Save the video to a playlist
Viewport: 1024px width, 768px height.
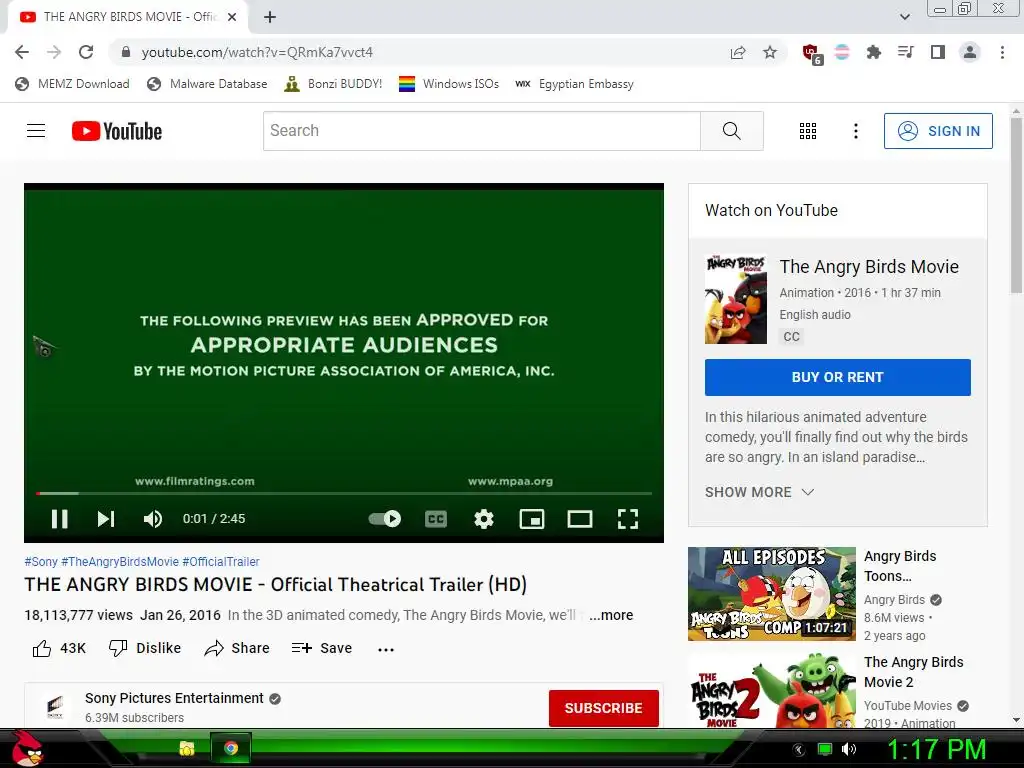(x=321, y=648)
